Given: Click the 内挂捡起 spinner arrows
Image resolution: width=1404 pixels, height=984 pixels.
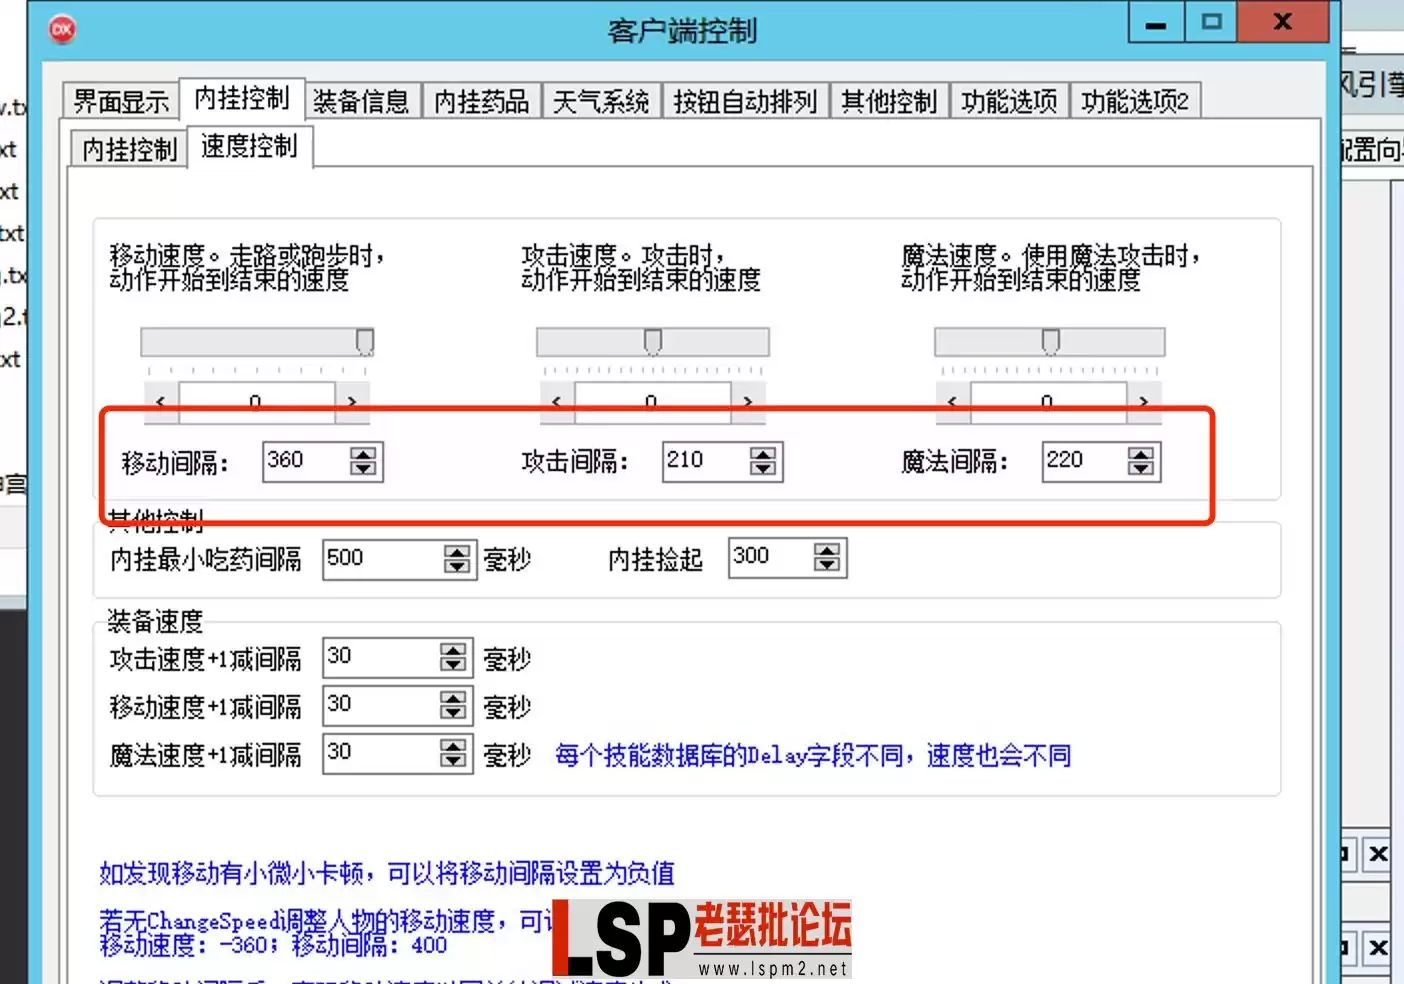Looking at the screenshot, I should tap(827, 557).
